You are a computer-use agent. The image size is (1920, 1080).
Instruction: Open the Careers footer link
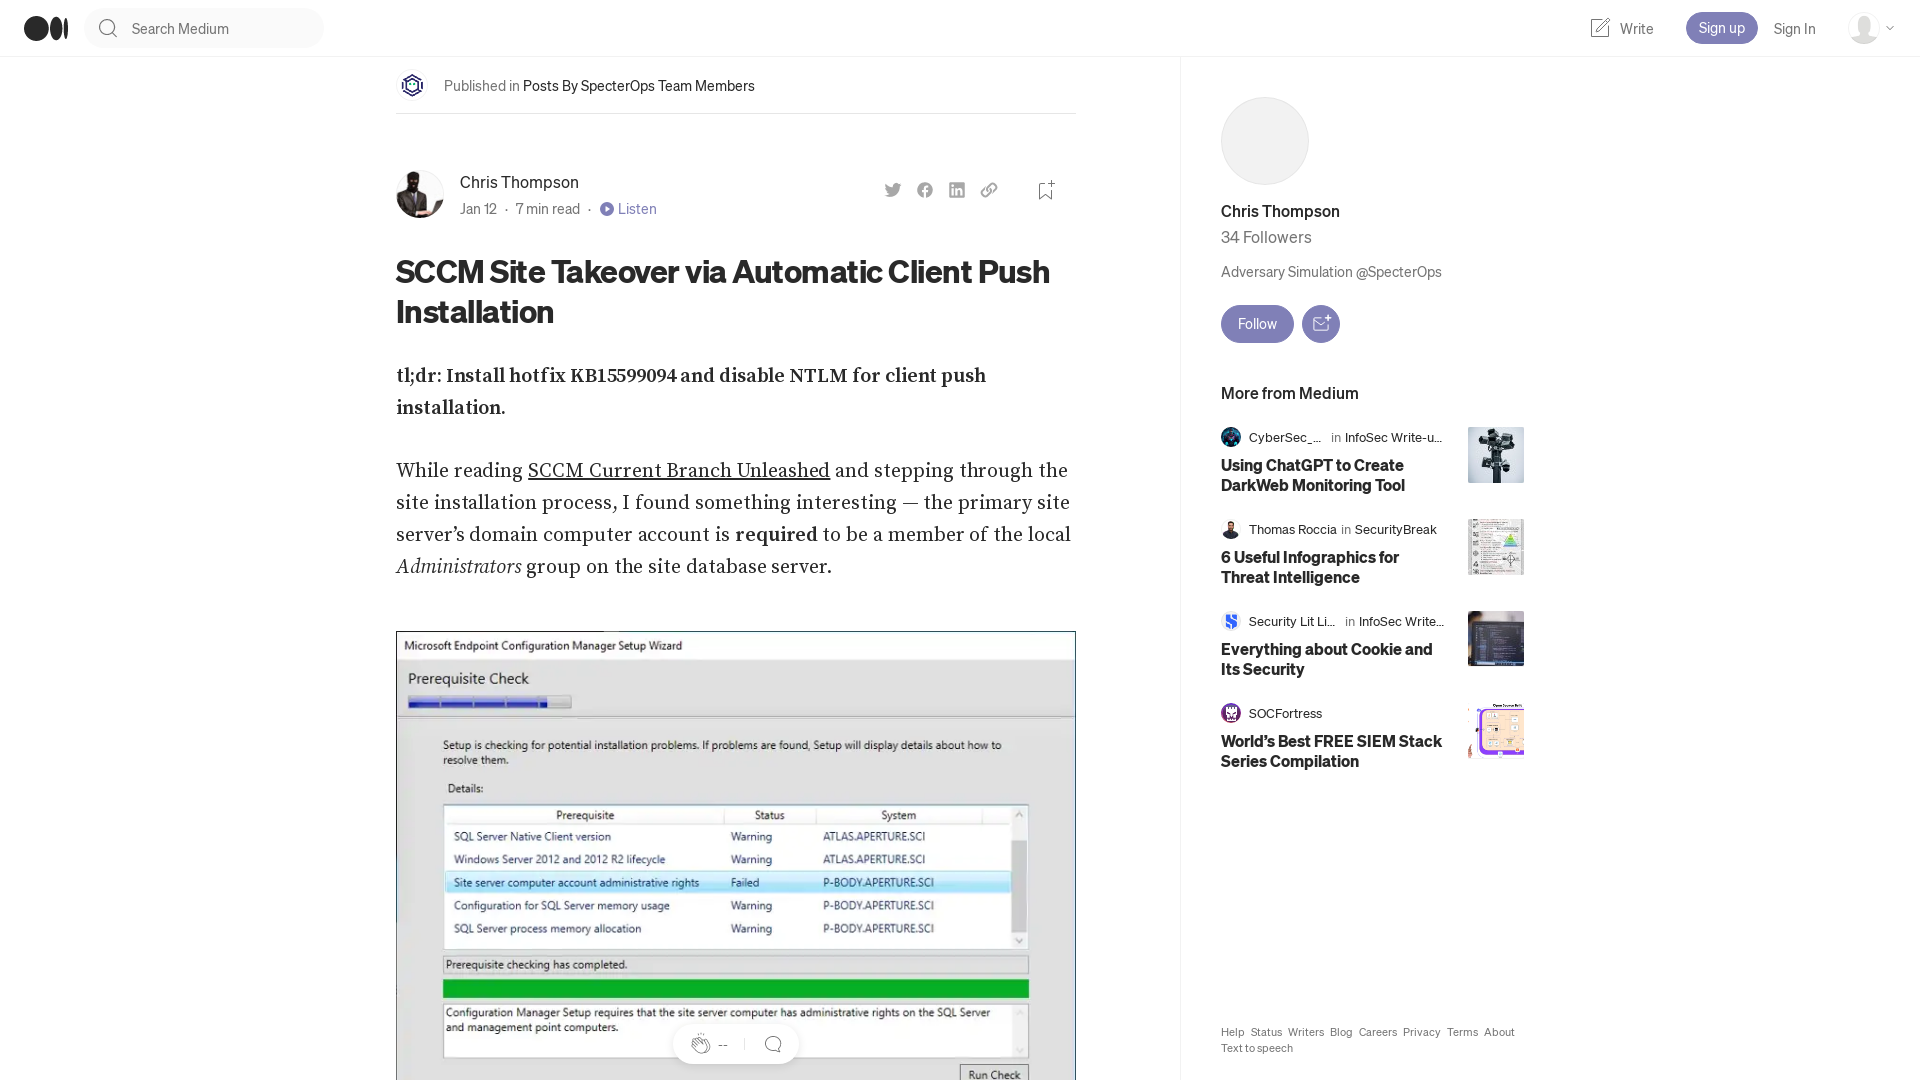click(1378, 1032)
